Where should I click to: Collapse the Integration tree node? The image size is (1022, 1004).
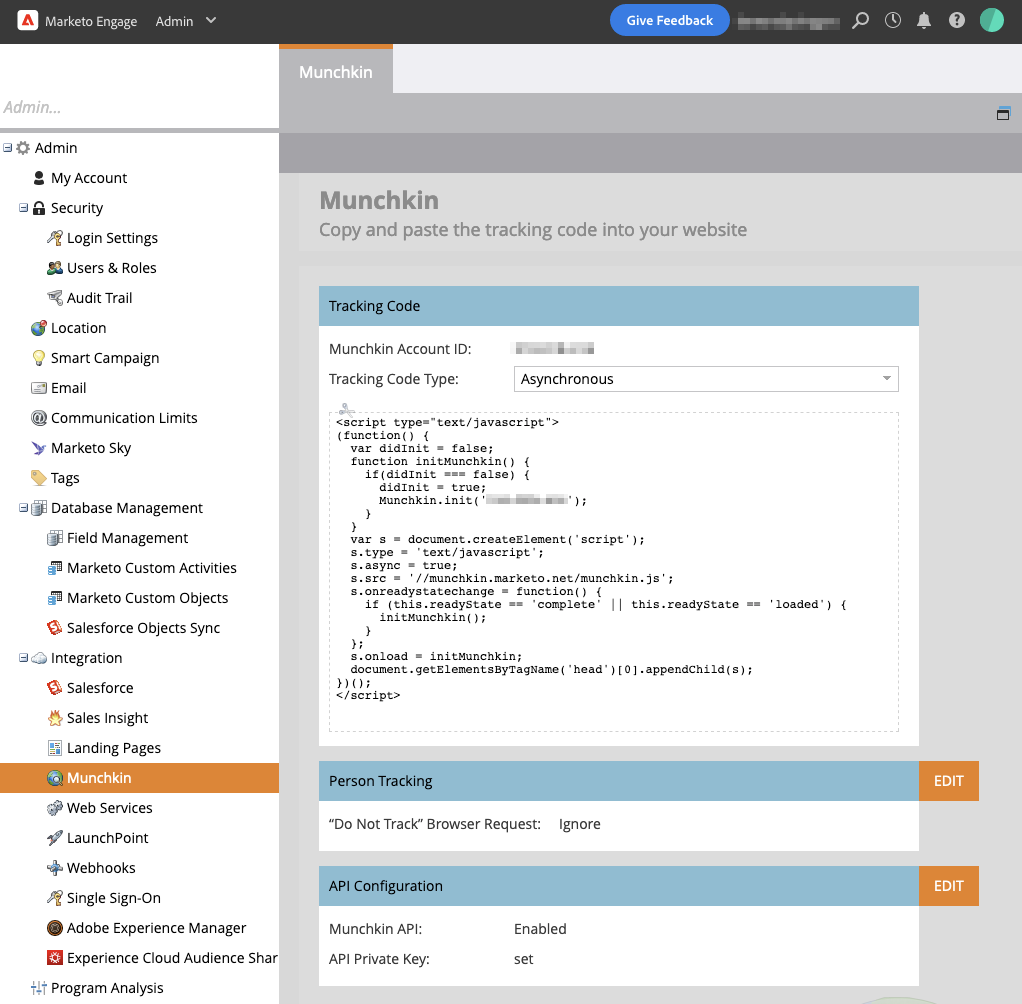(x=23, y=658)
